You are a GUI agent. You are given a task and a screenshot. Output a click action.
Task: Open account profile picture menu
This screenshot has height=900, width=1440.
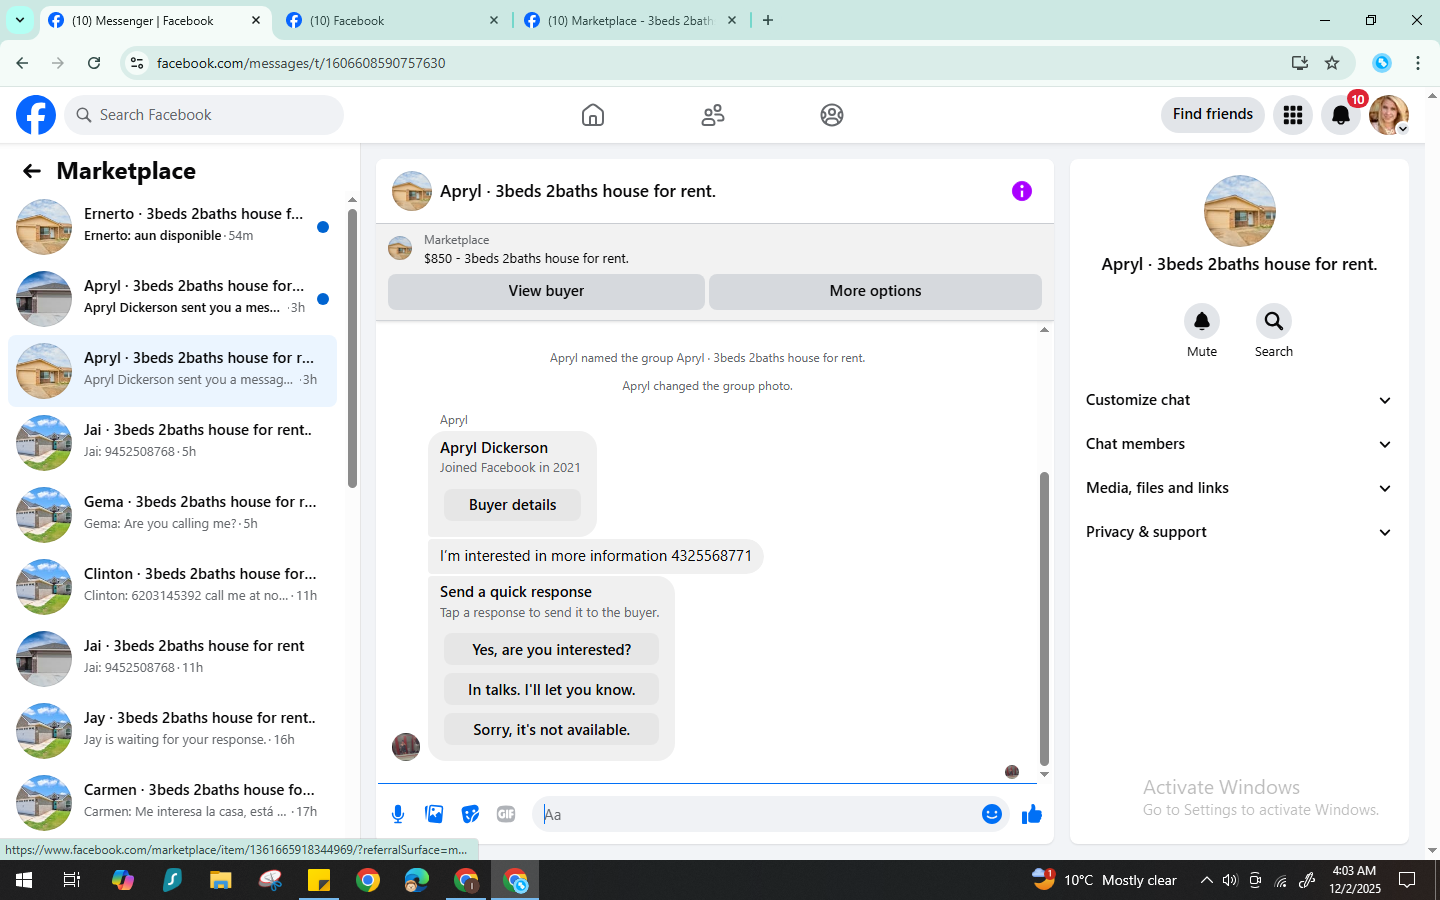[1389, 115]
